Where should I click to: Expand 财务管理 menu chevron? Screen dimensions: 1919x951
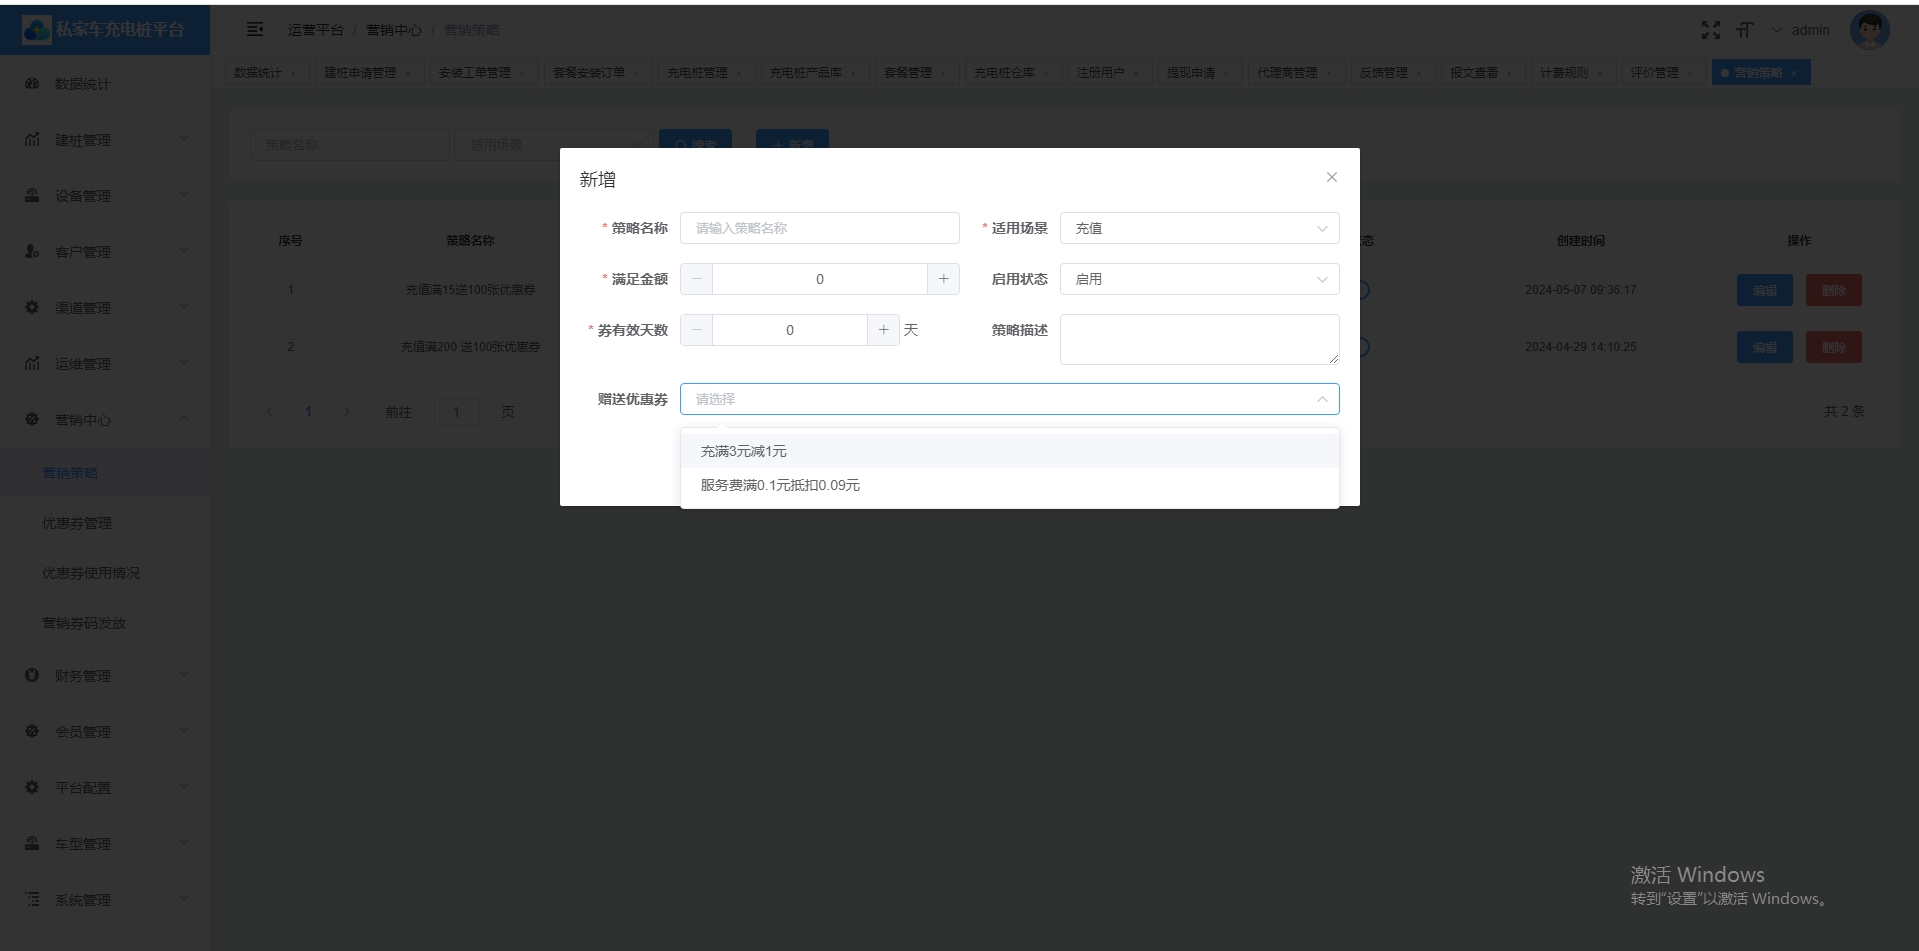[184, 675]
